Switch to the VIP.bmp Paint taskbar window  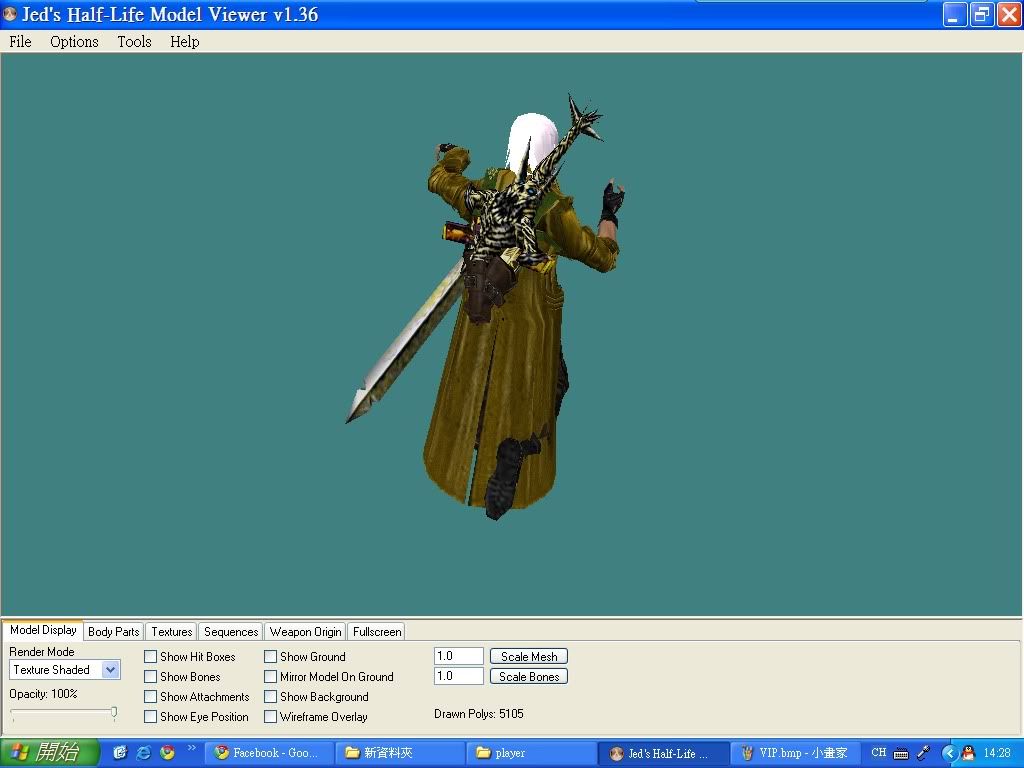[795, 753]
